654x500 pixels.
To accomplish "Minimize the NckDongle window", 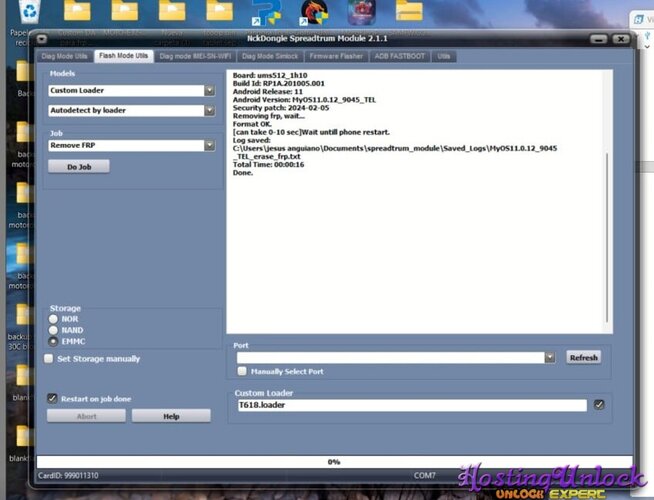I will [599, 39].
